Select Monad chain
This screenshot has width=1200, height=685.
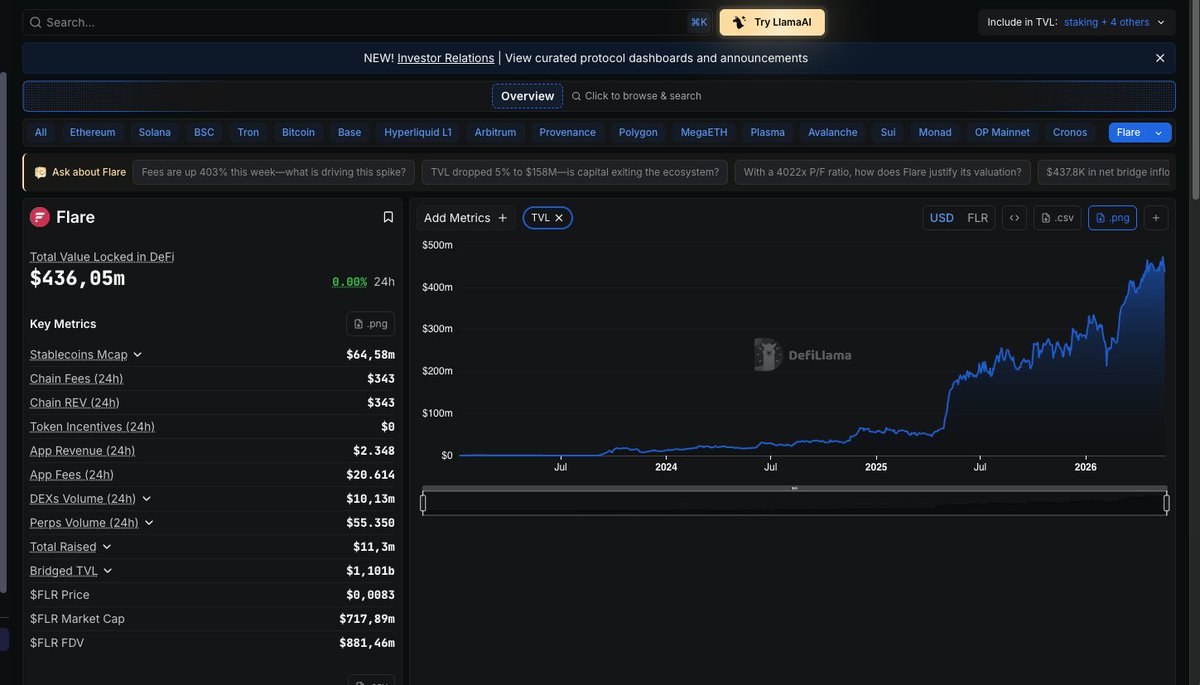(935, 132)
